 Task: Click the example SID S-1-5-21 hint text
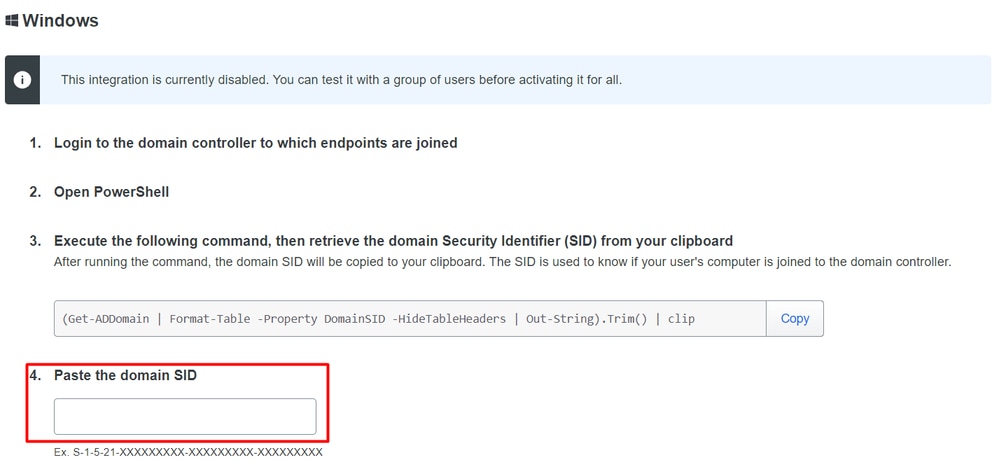(x=189, y=452)
